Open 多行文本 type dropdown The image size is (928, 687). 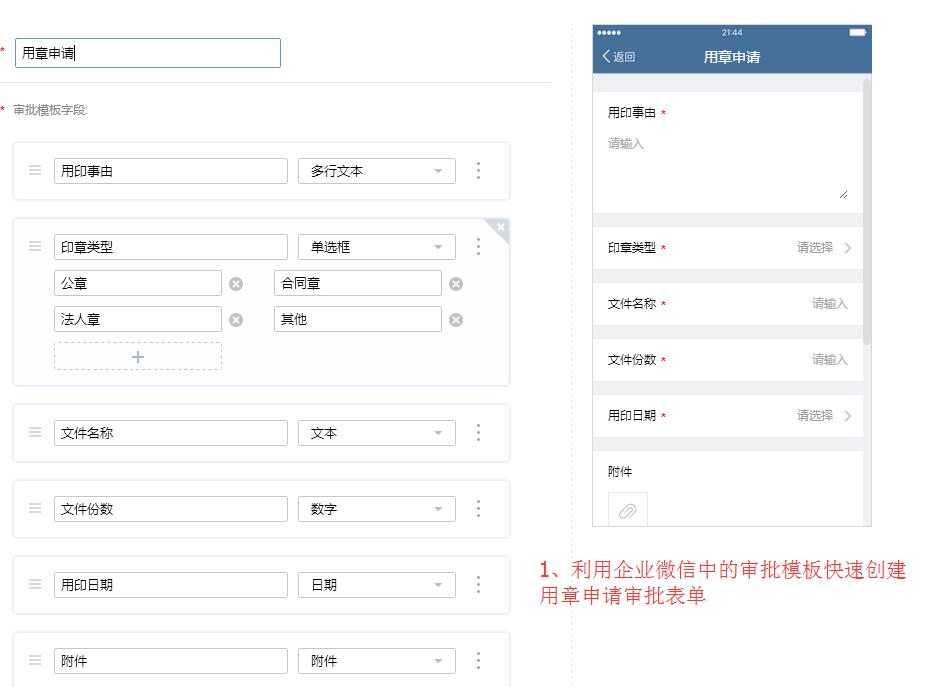(x=376, y=171)
